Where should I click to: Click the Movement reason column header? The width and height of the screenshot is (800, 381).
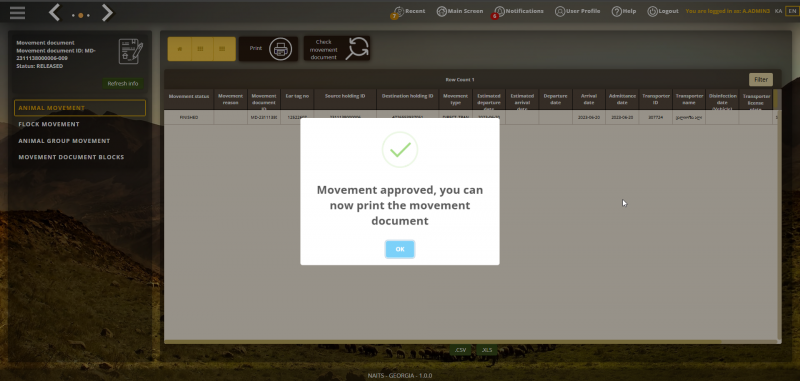(231, 99)
